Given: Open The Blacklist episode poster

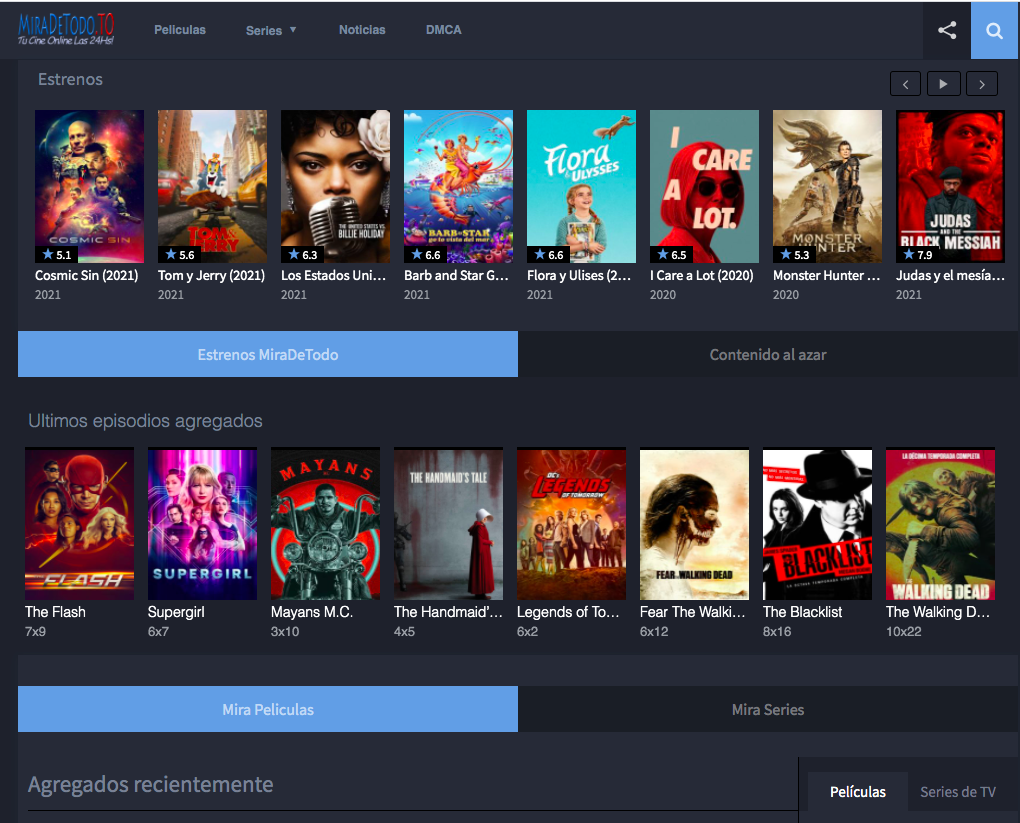Looking at the screenshot, I should point(817,523).
